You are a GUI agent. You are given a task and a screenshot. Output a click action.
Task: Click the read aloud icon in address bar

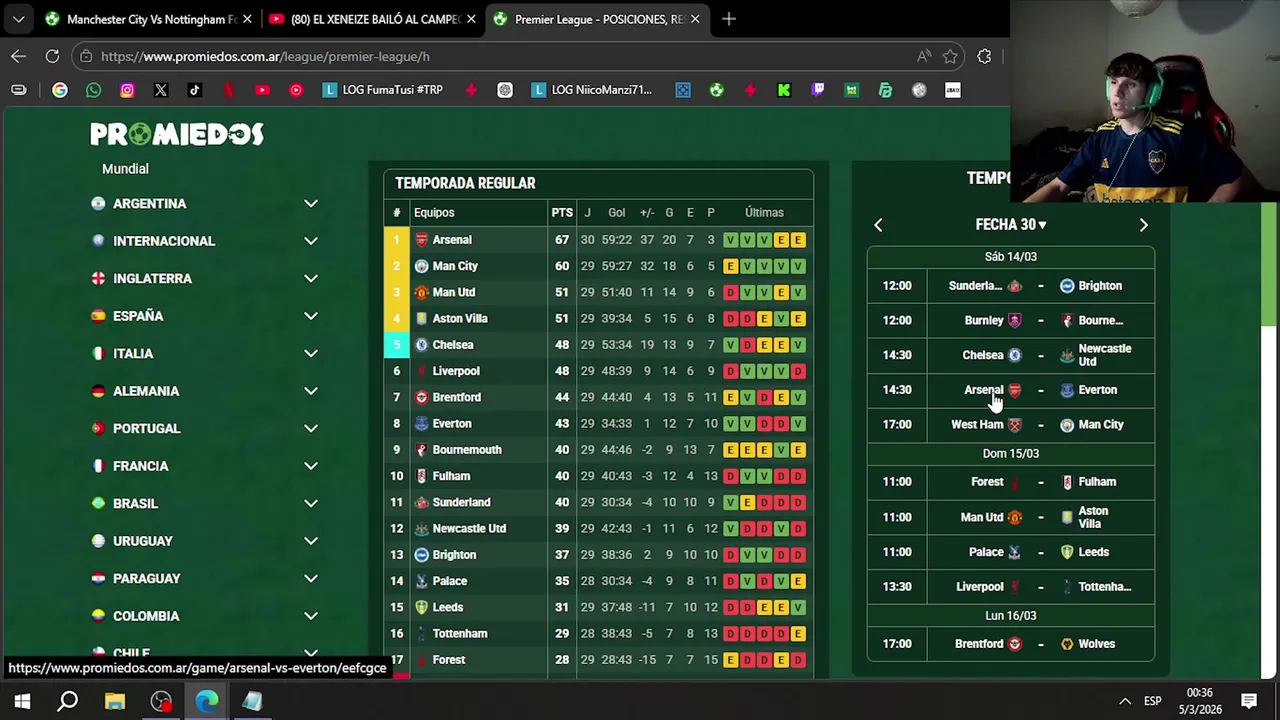pyautogui.click(x=924, y=56)
